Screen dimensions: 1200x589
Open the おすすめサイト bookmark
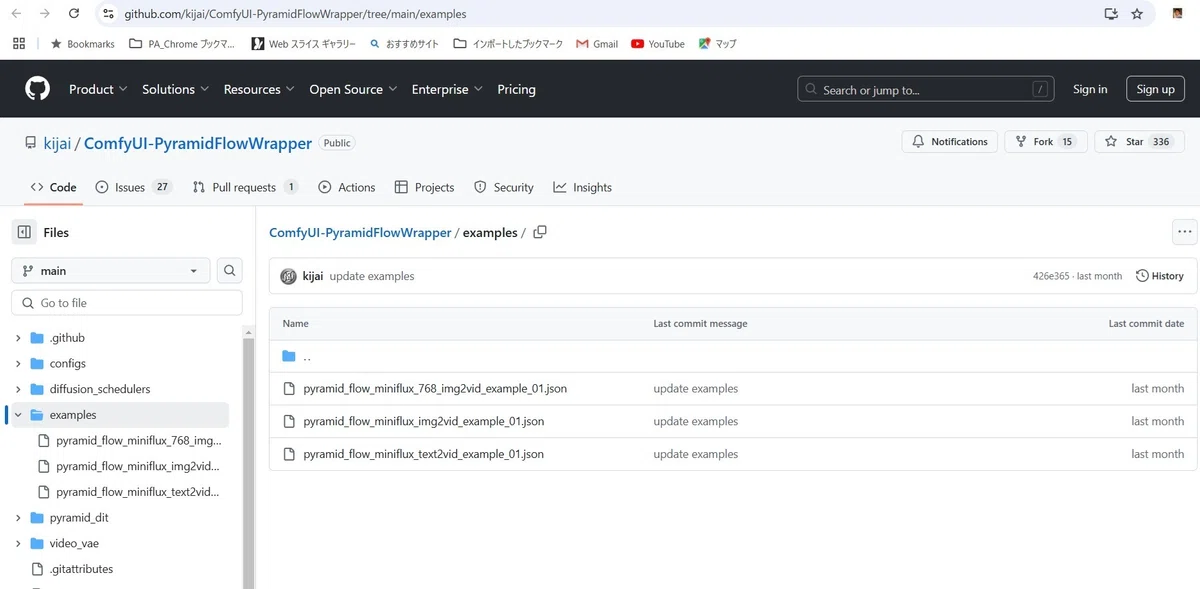(x=404, y=44)
